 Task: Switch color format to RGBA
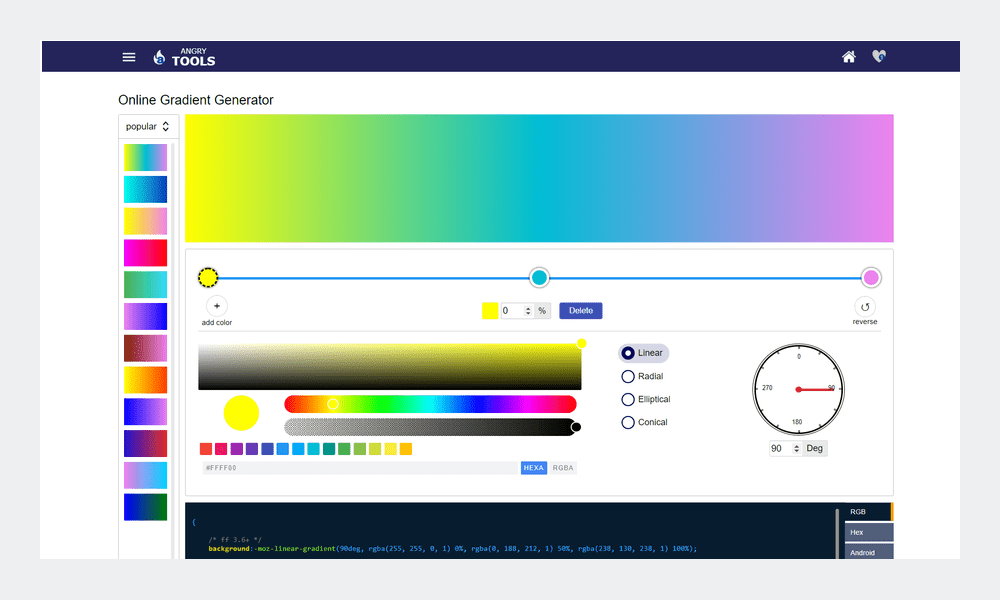(562, 468)
